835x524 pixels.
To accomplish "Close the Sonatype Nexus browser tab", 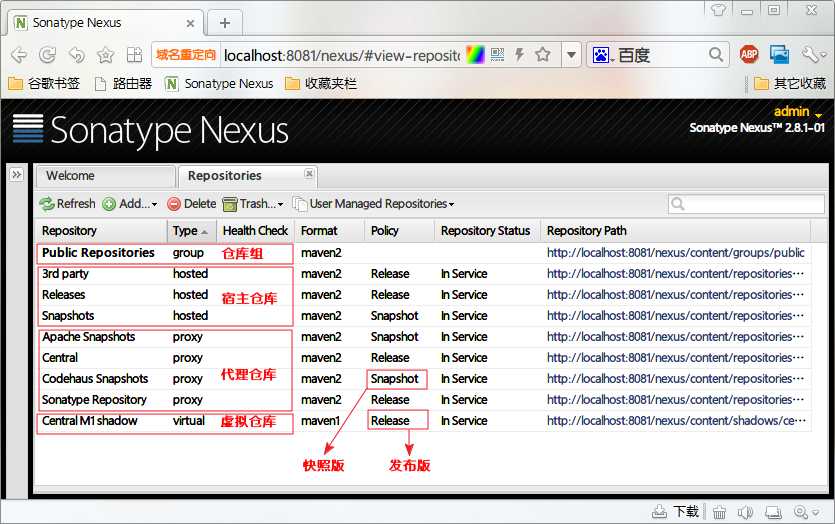I will point(190,23).
